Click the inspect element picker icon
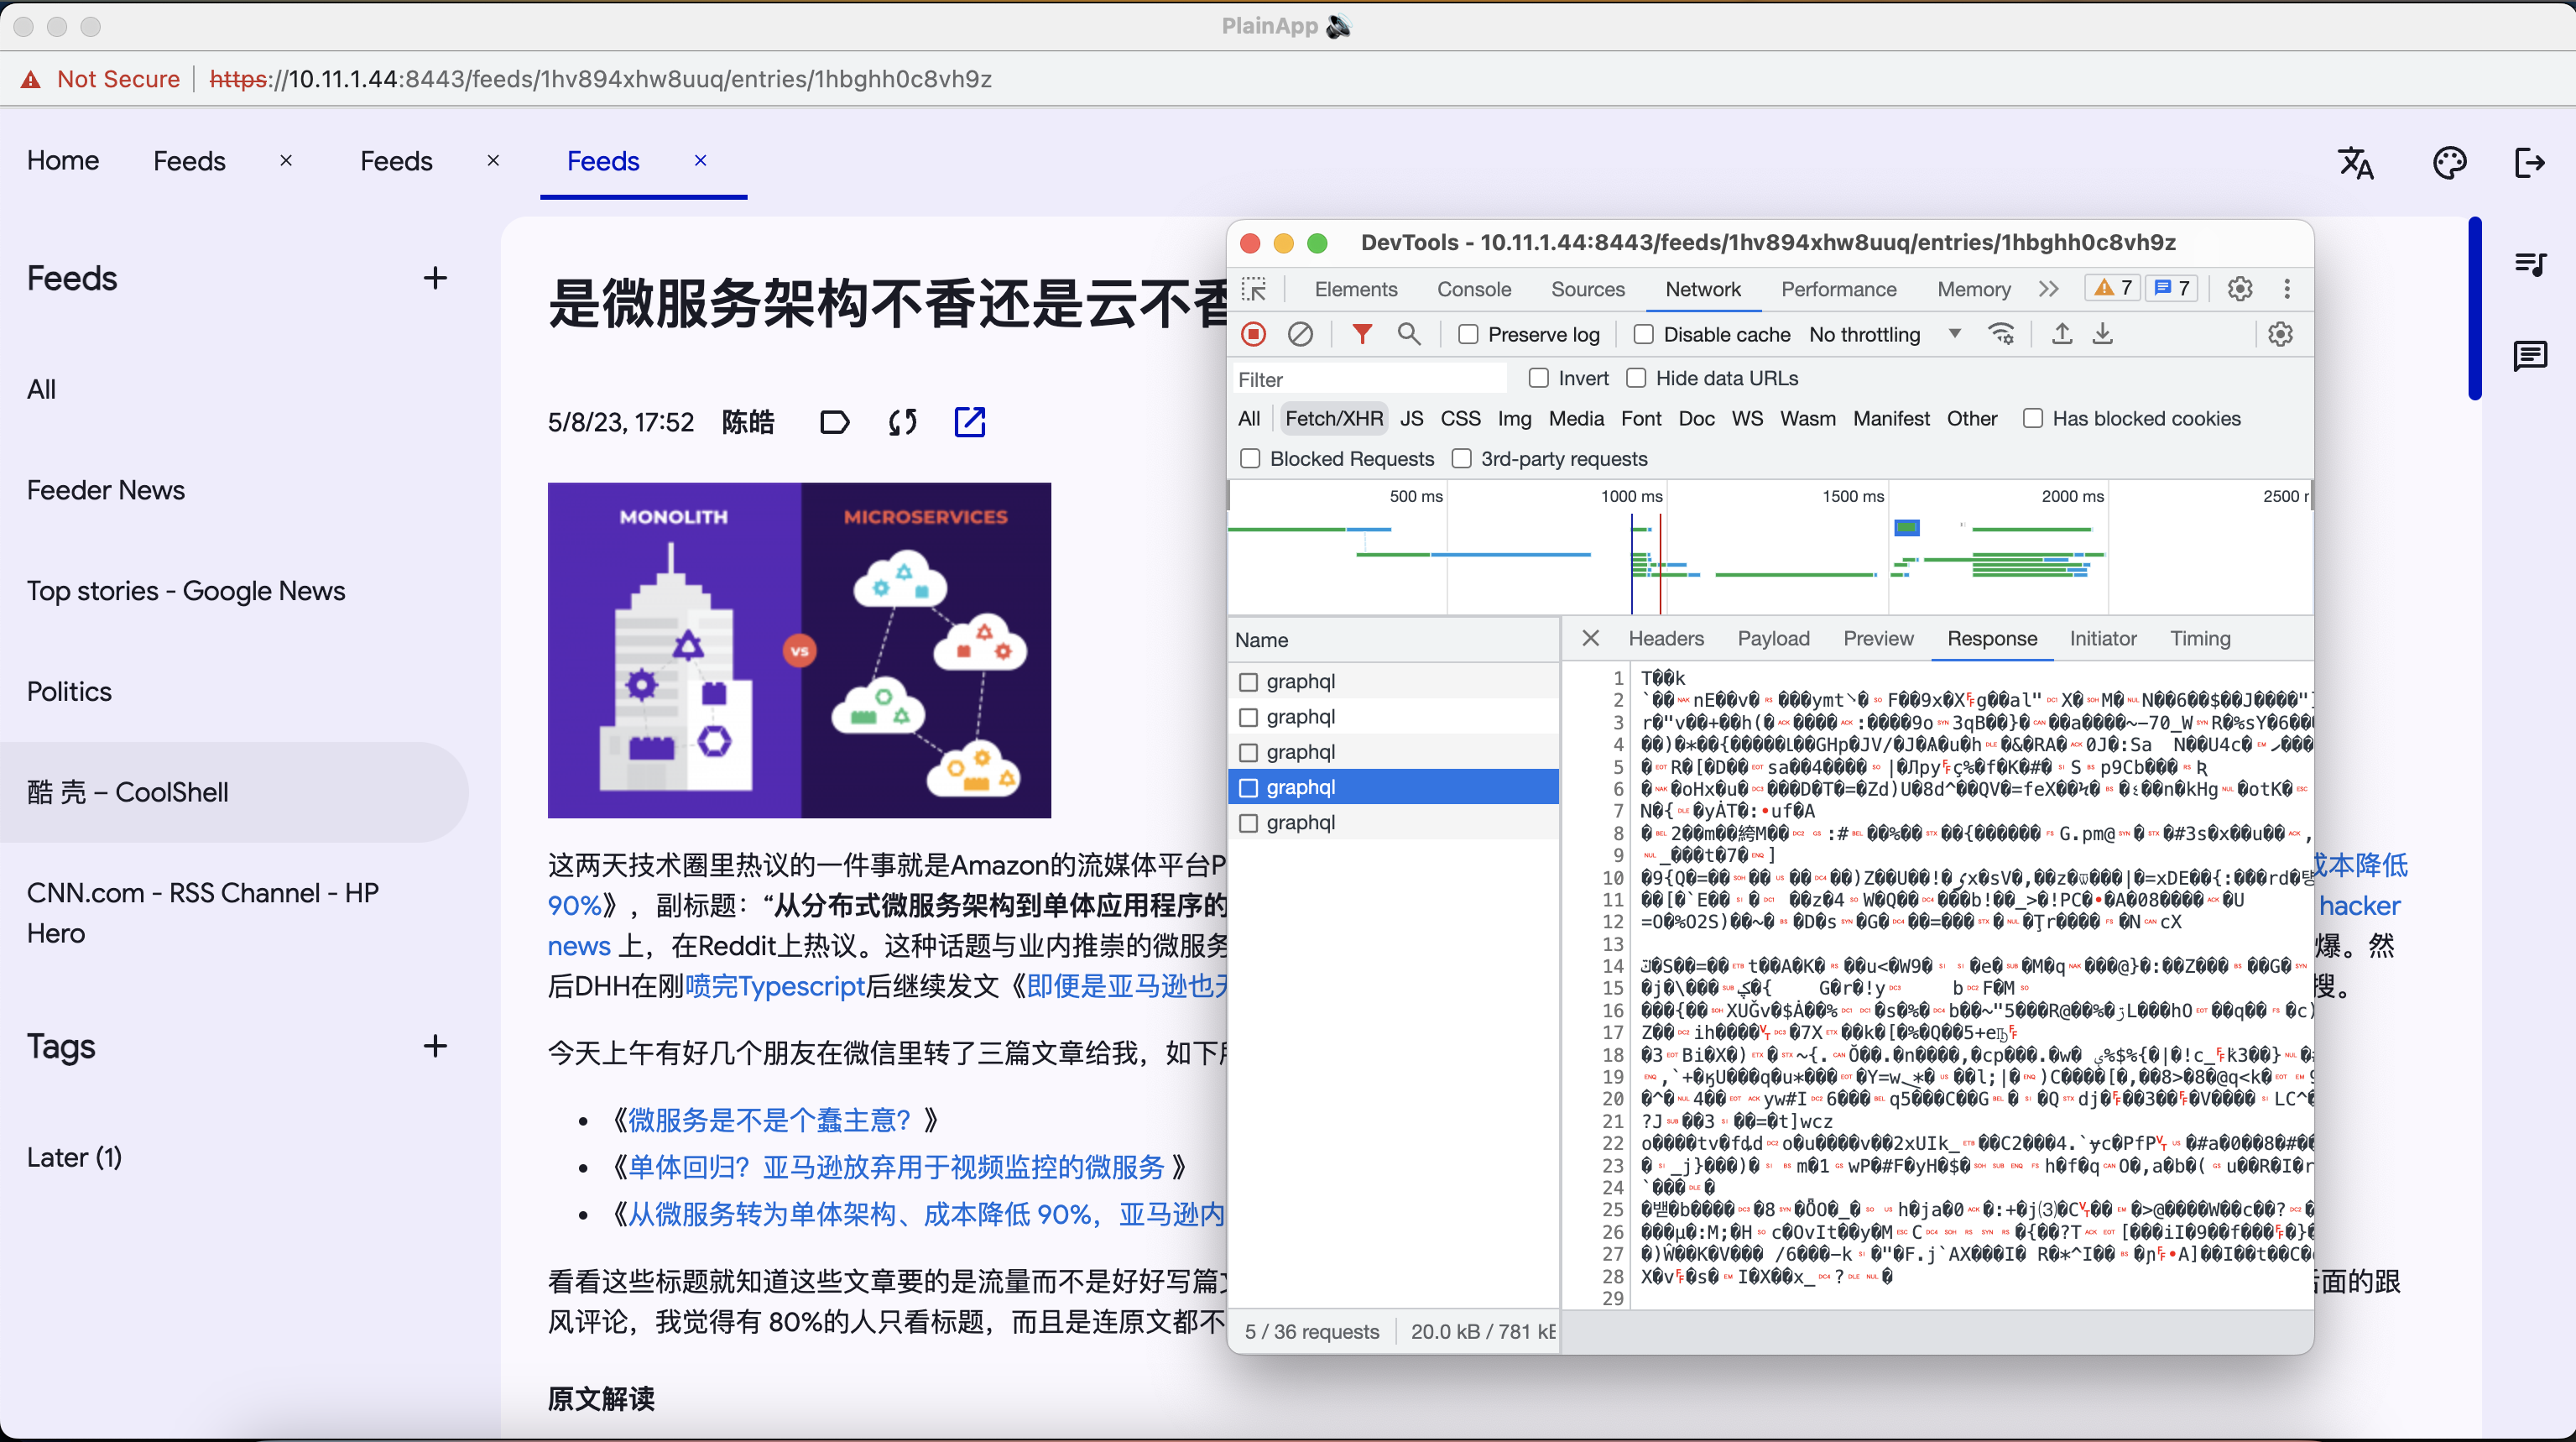The width and height of the screenshot is (2576, 1442). point(1254,289)
